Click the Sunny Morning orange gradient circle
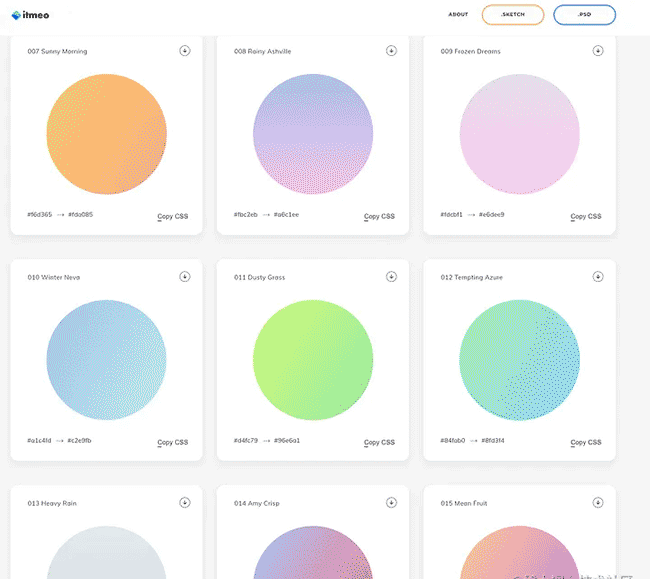Viewport: 650px width, 579px height. (x=107, y=134)
